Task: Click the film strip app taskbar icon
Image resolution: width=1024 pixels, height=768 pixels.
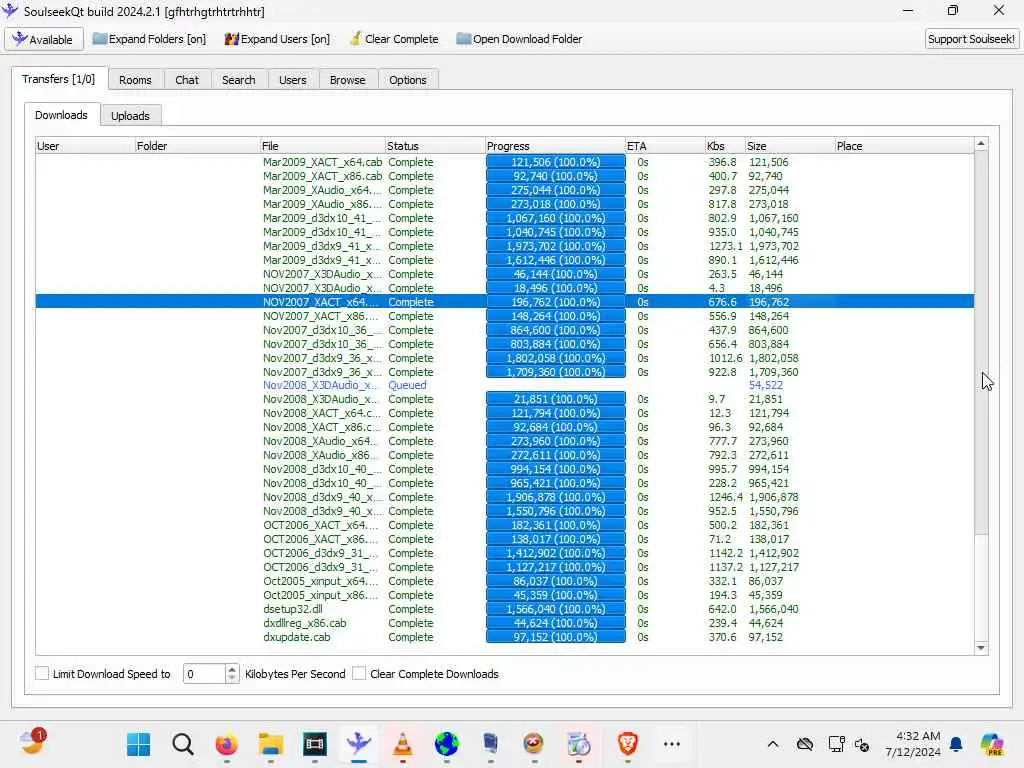Action: click(x=314, y=744)
